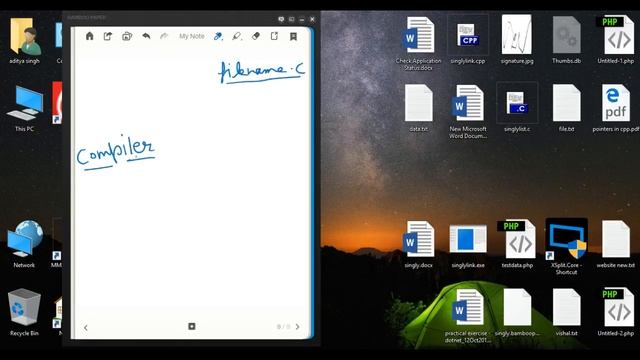Screen dimensions: 640x360
Task: Open the share/export icon in note toolbar
Action: tap(108, 36)
